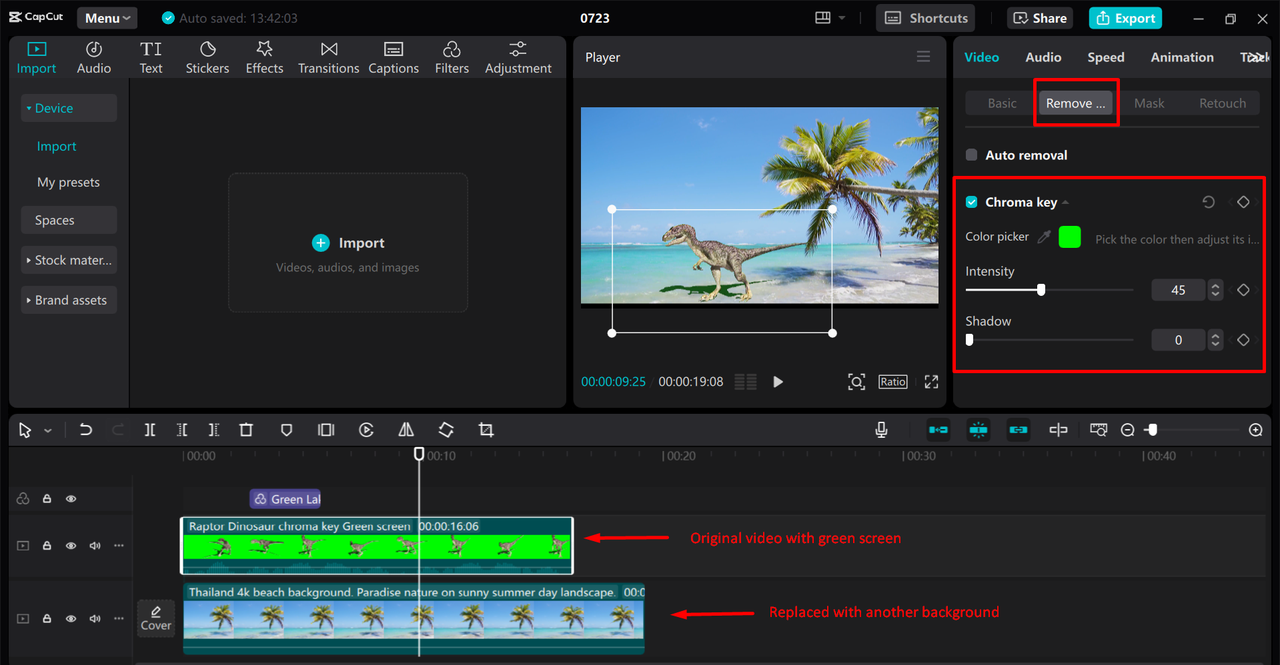Switch to the Audio tab in media panel
The width and height of the screenshot is (1280, 665).
point(94,58)
